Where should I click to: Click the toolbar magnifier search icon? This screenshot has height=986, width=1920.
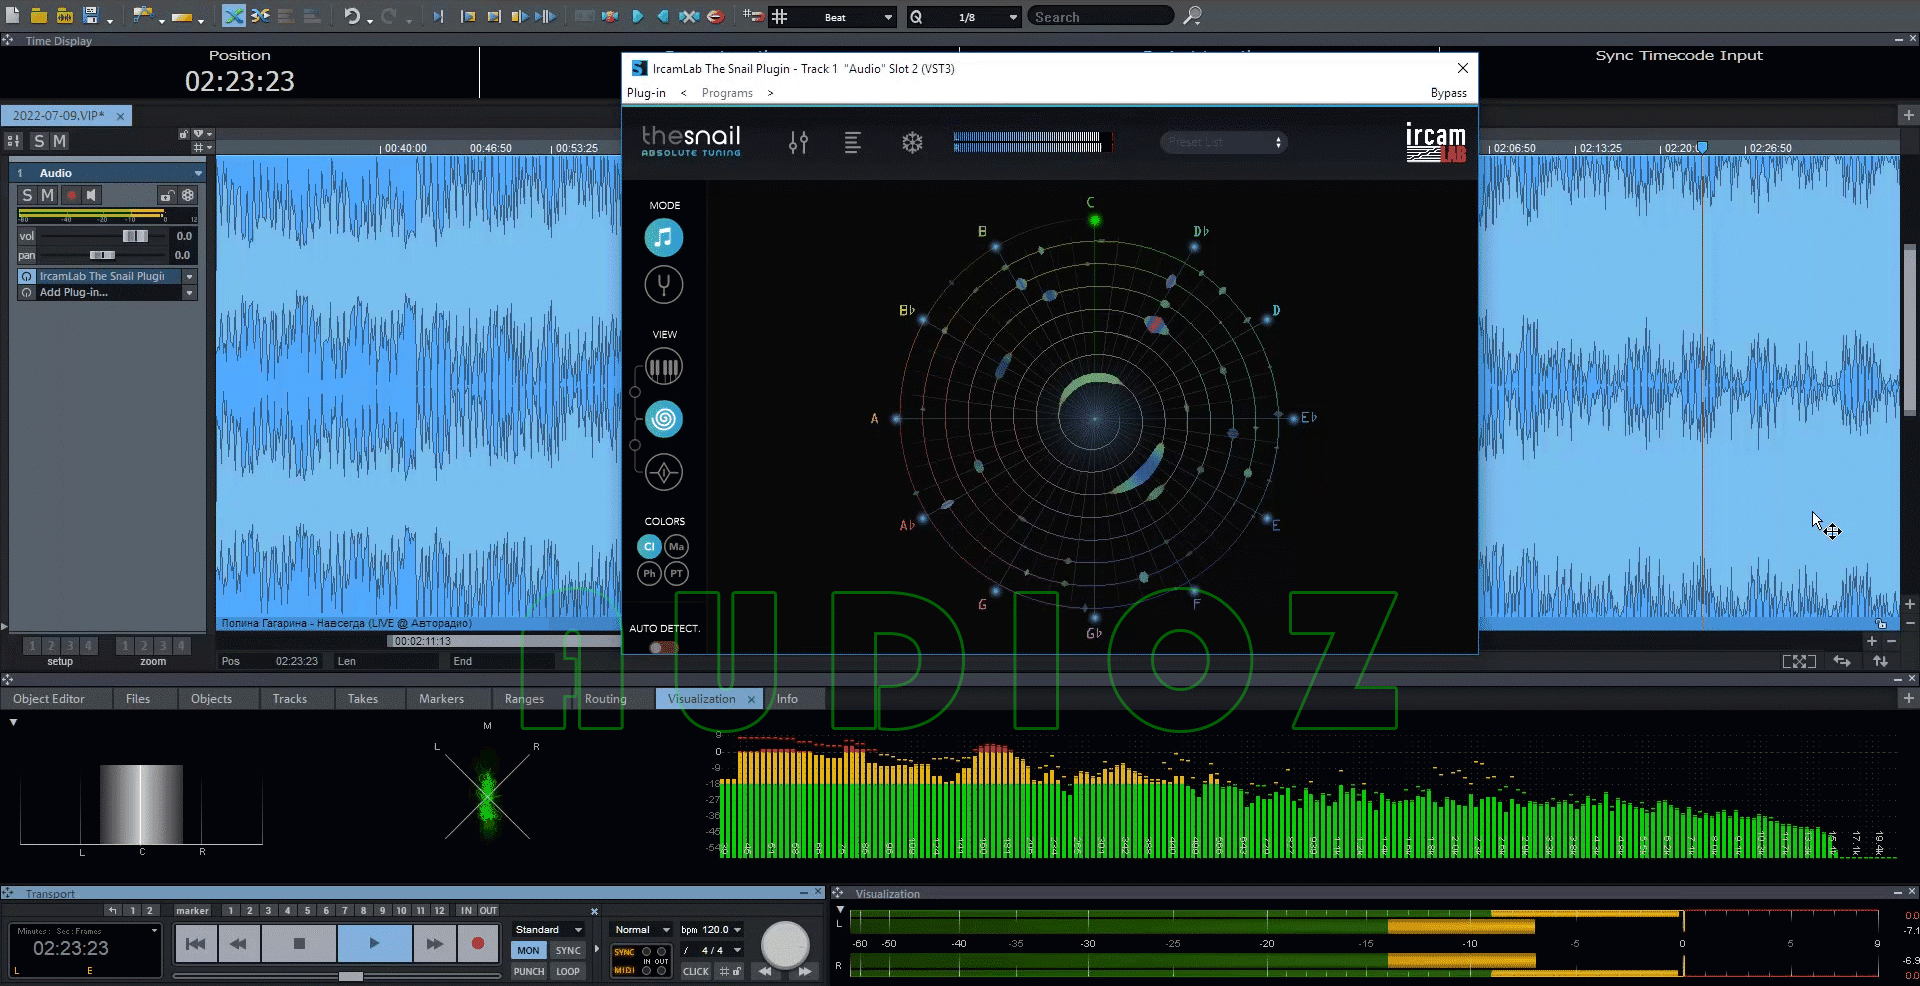pyautogui.click(x=1192, y=16)
